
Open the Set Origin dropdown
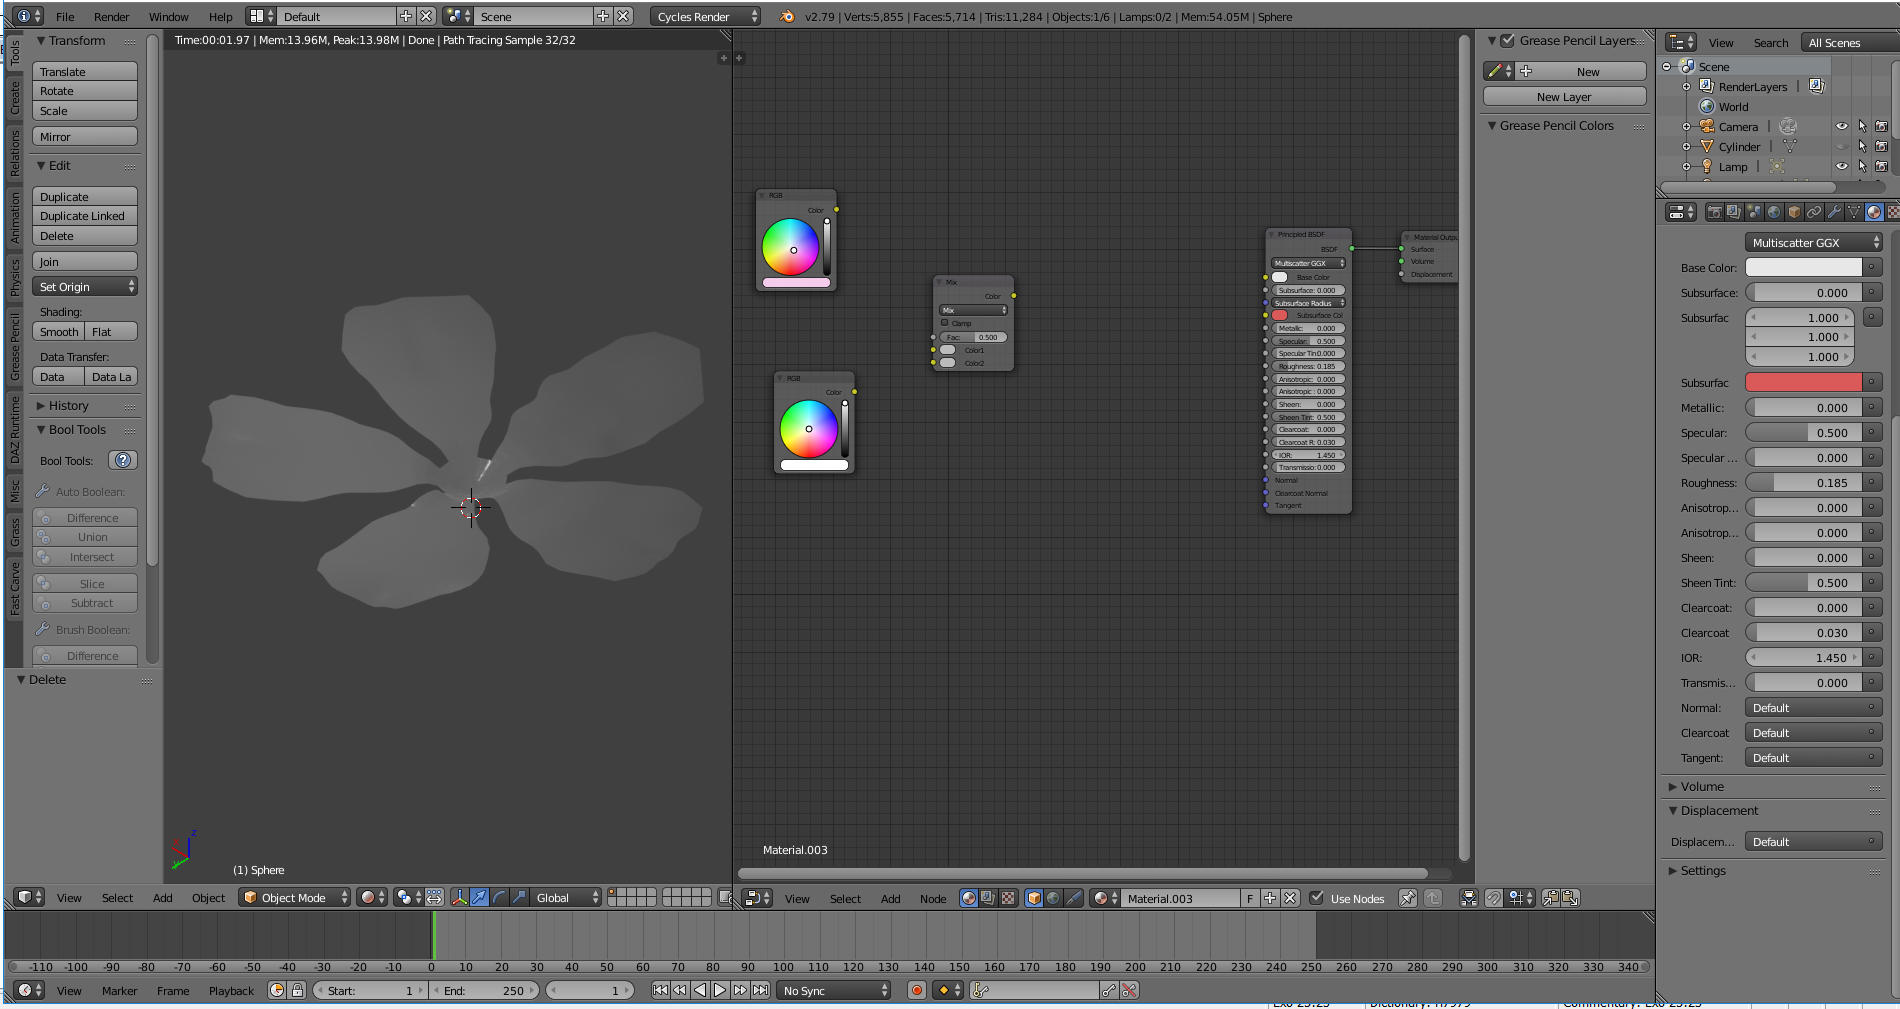(x=85, y=287)
